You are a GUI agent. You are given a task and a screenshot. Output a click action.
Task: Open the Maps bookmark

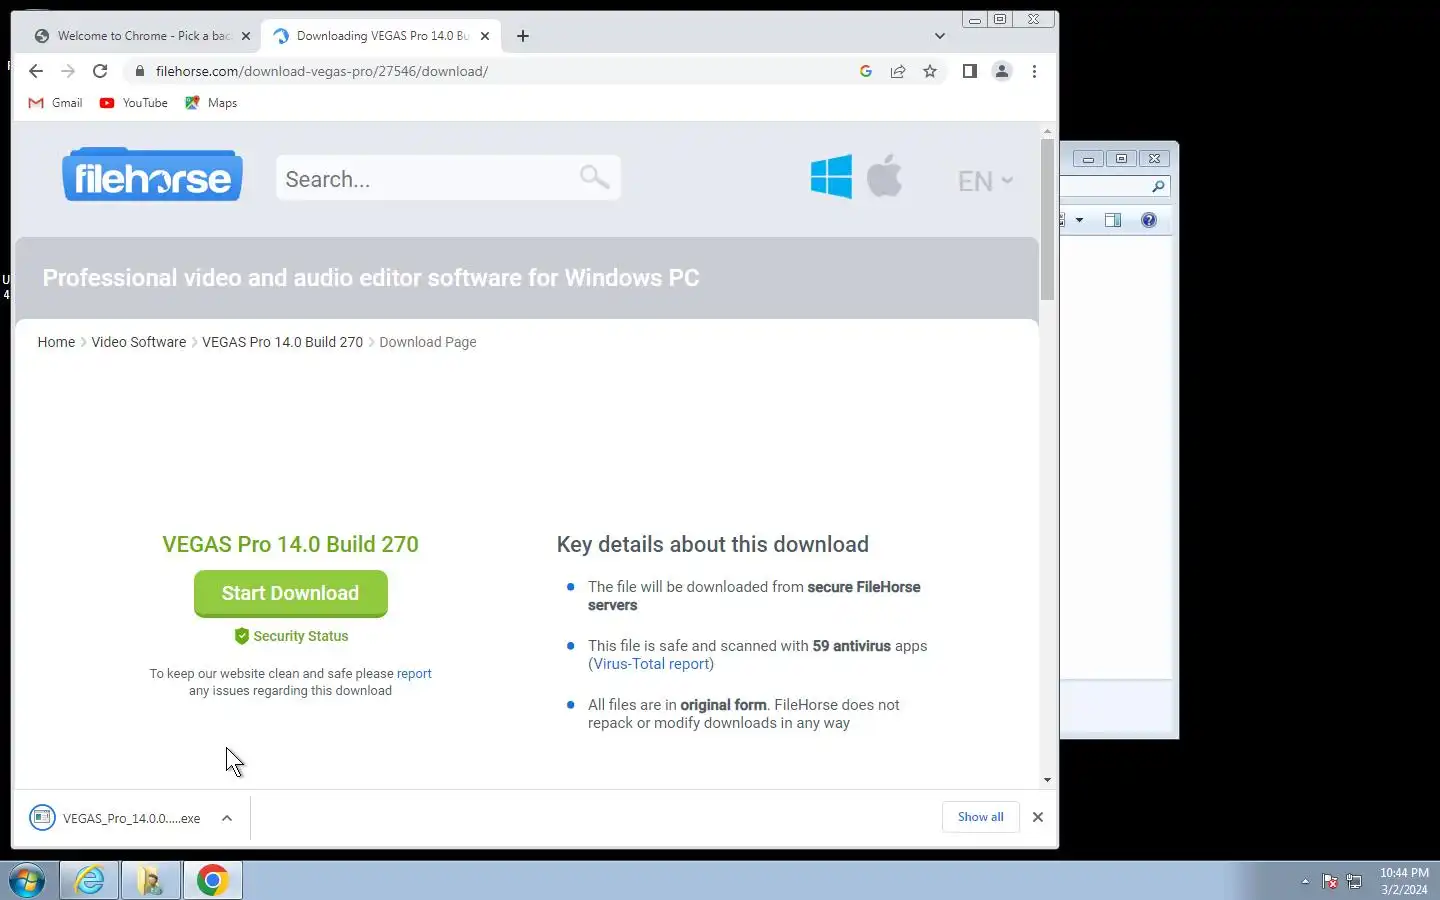211,103
